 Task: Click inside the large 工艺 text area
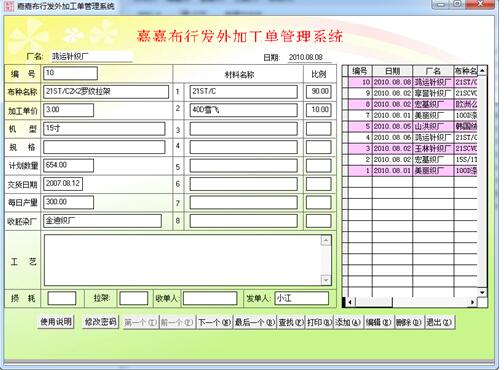[x=183, y=260]
